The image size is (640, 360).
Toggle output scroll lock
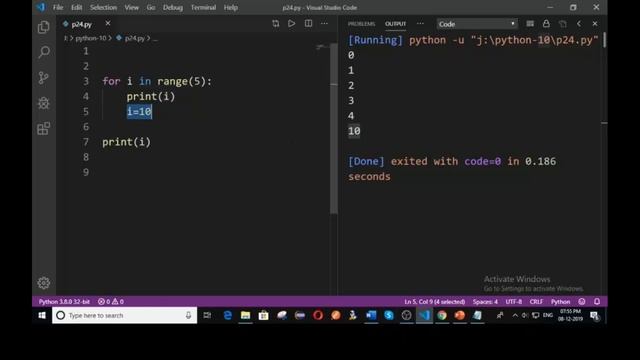[x=546, y=24]
